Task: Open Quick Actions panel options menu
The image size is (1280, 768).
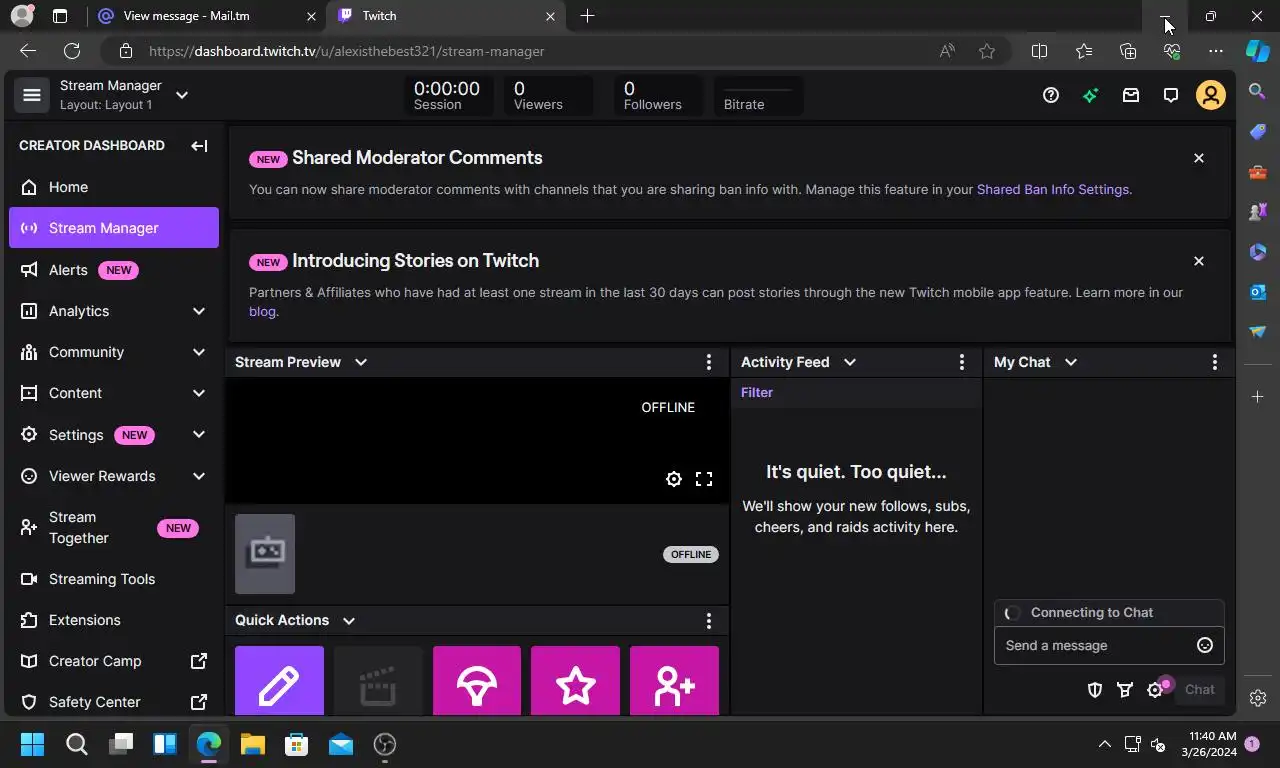Action: tap(709, 620)
